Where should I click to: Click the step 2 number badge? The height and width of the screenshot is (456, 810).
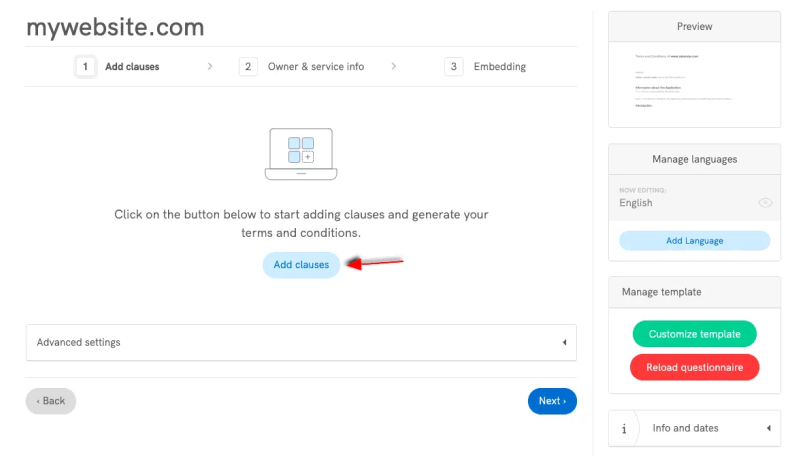click(x=248, y=67)
